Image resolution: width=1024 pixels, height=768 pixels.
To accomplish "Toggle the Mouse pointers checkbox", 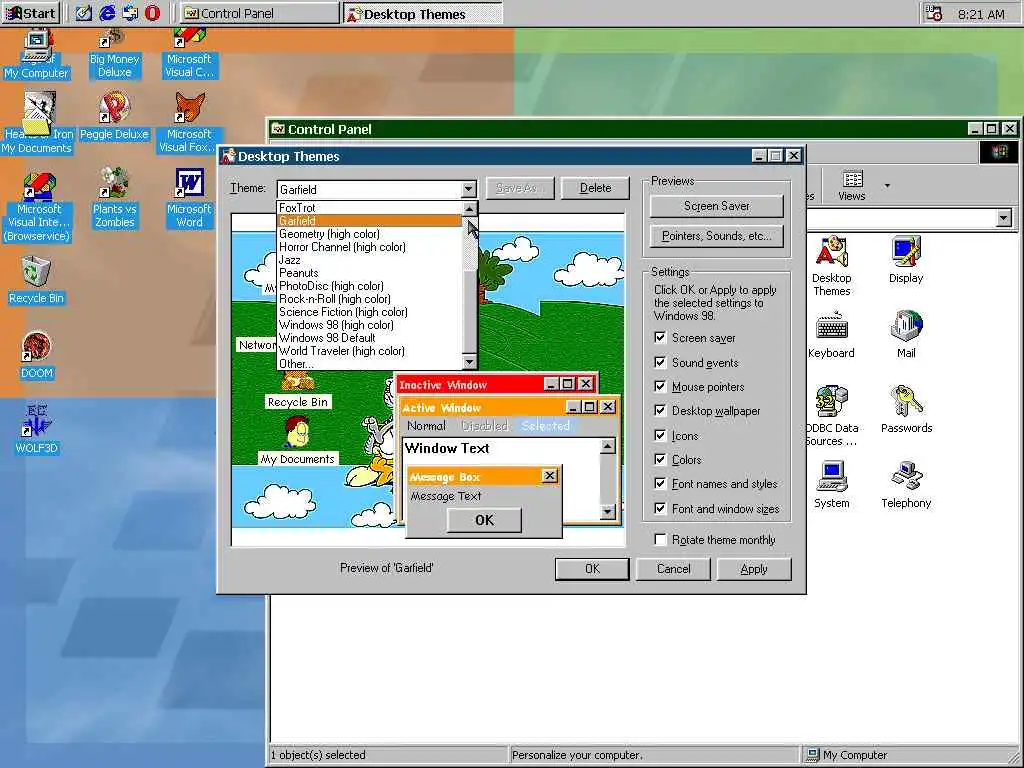I will click(660, 387).
